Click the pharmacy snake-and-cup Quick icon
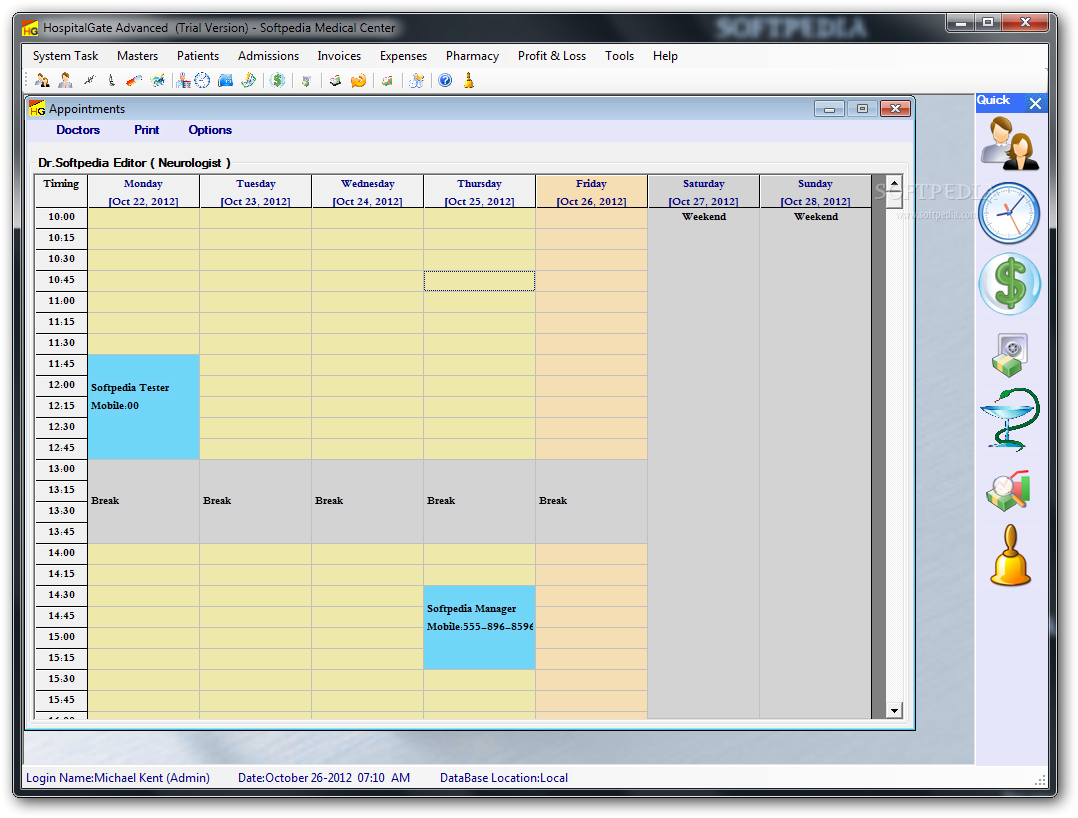The image size is (1078, 818). [1009, 419]
